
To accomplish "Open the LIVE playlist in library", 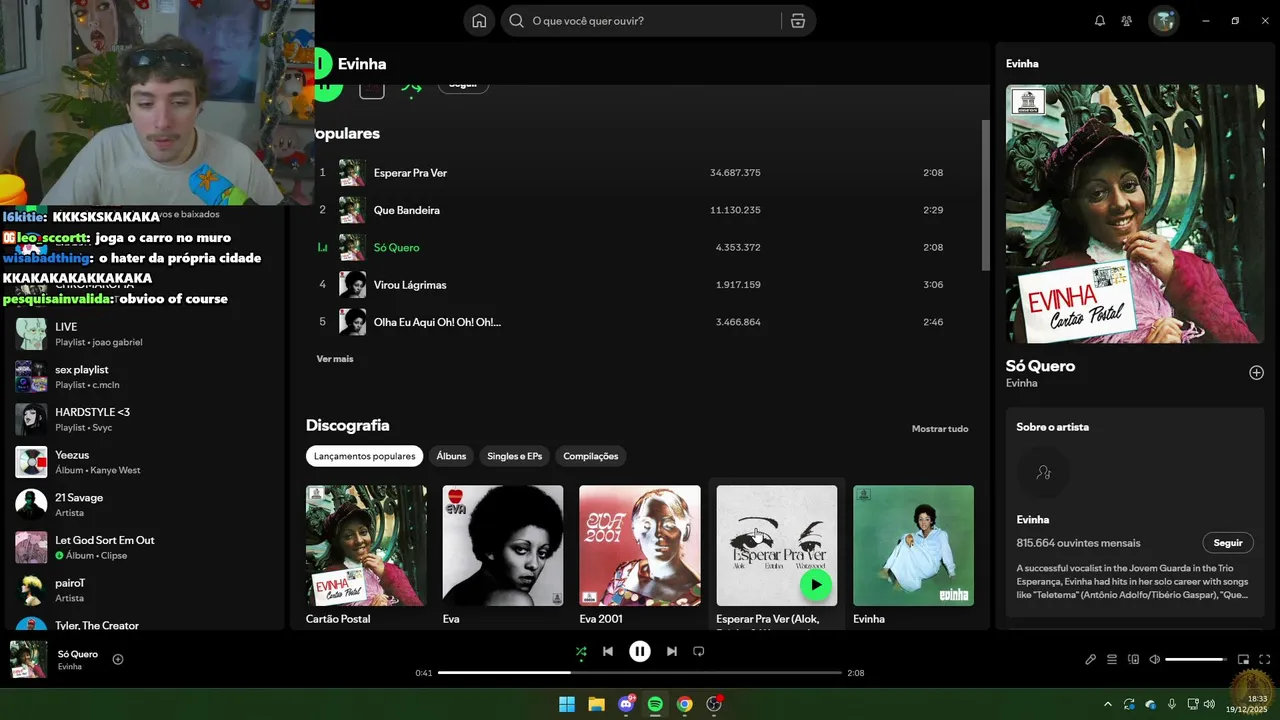I will click(x=145, y=334).
